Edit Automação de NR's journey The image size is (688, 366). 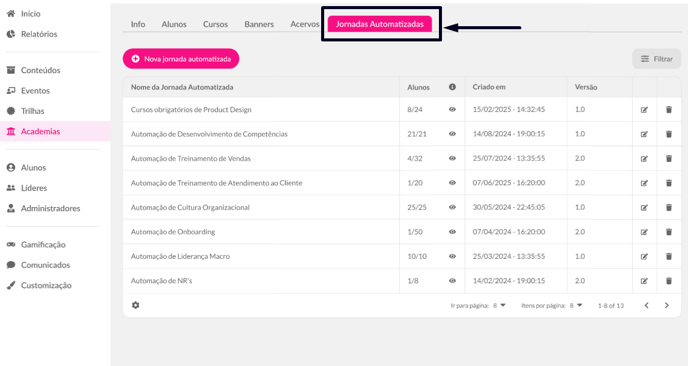[644, 281]
